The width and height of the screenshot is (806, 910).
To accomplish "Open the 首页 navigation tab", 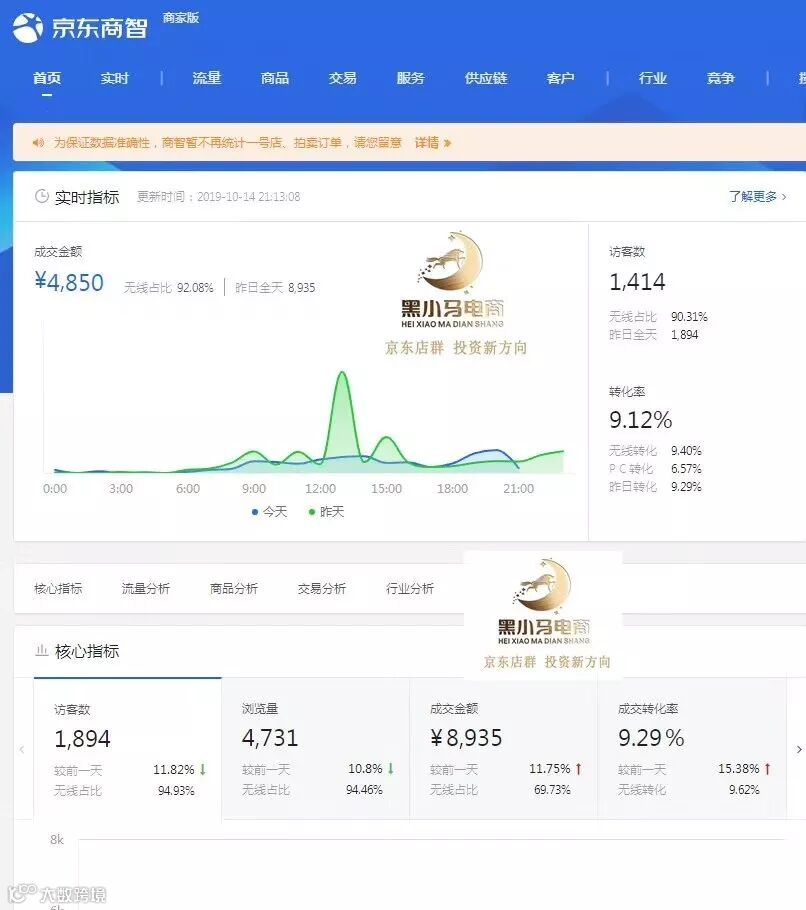I will 47,78.
